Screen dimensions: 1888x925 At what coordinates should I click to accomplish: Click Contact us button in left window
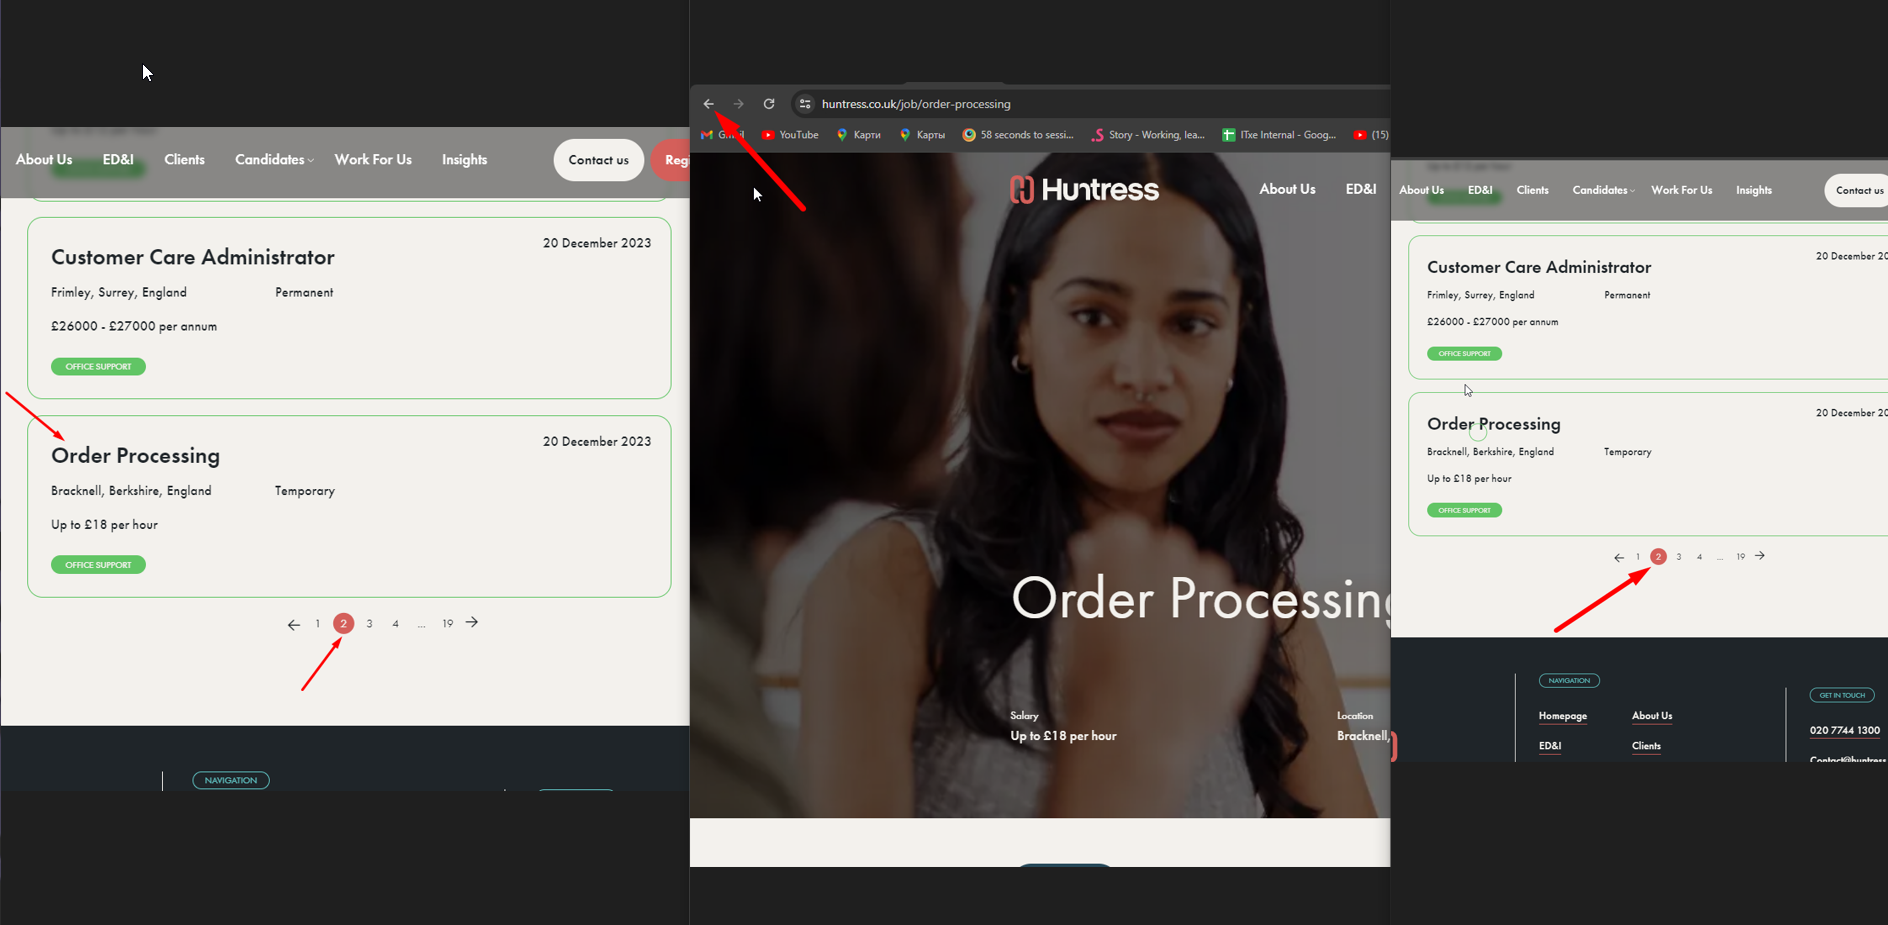[598, 160]
